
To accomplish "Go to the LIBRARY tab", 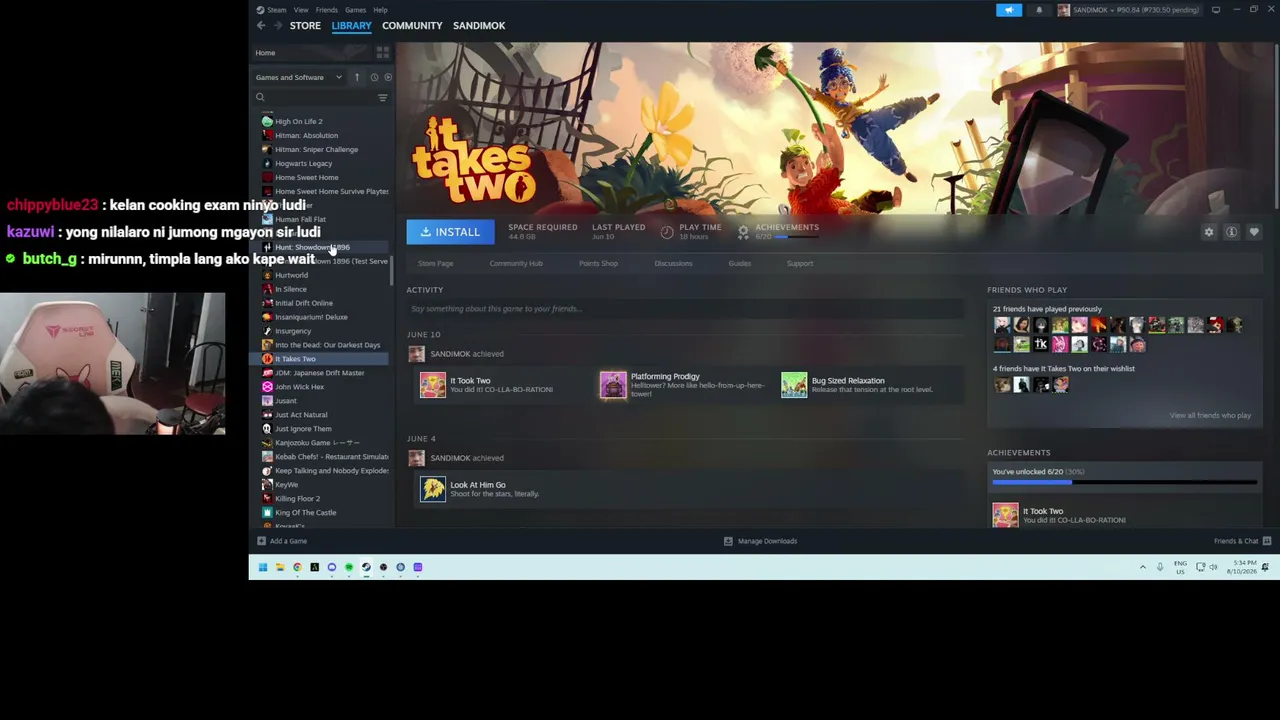I will [351, 26].
